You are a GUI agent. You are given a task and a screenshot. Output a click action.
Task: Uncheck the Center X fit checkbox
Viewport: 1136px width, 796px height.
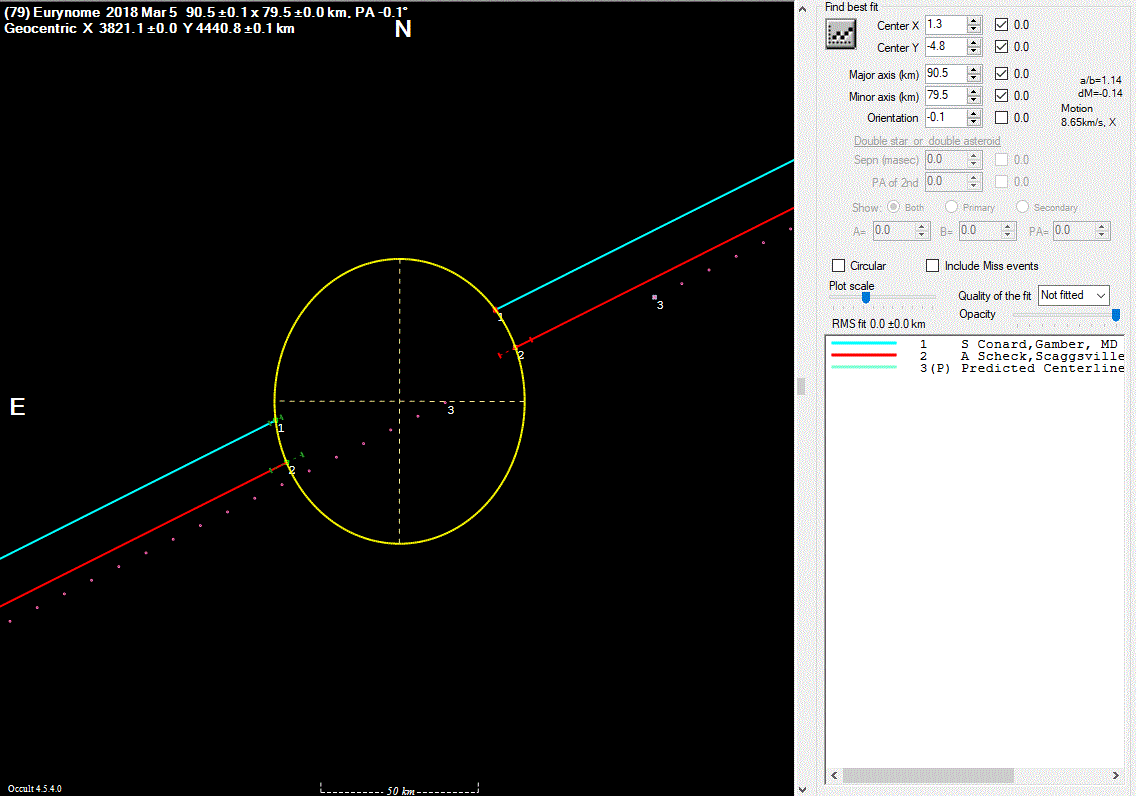pyautogui.click(x=1001, y=25)
